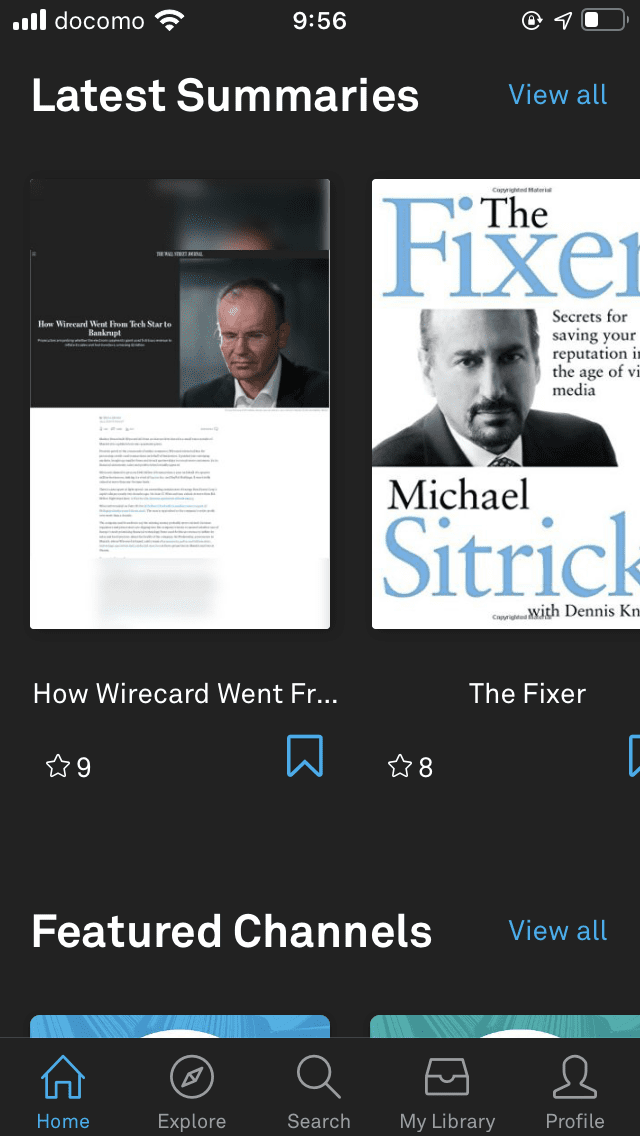View all Featured Channels

click(557, 930)
